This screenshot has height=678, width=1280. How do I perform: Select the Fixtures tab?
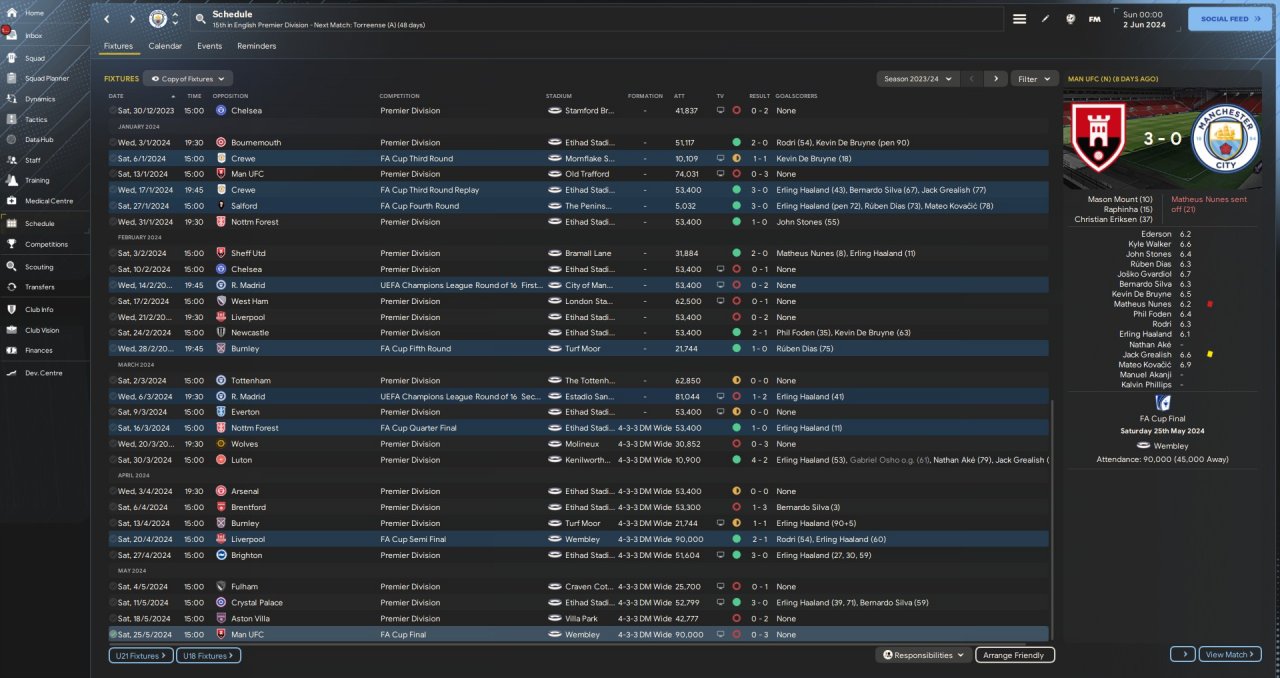coord(118,46)
